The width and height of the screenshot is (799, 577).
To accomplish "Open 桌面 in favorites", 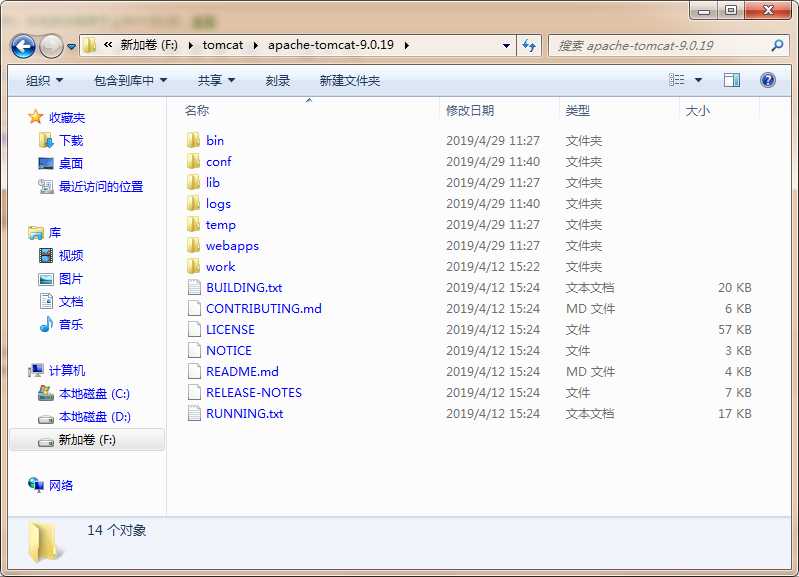I will 71,164.
